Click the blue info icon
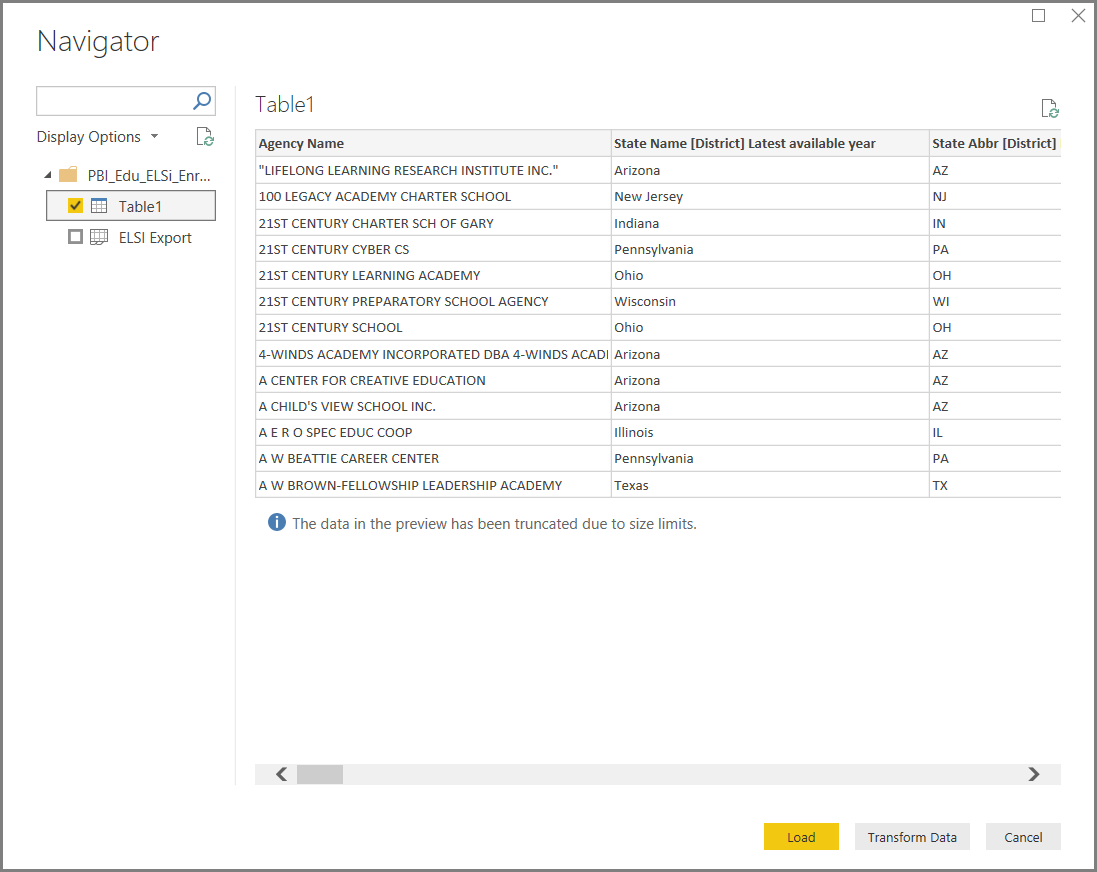Viewport: 1097px width, 872px height. click(x=276, y=522)
